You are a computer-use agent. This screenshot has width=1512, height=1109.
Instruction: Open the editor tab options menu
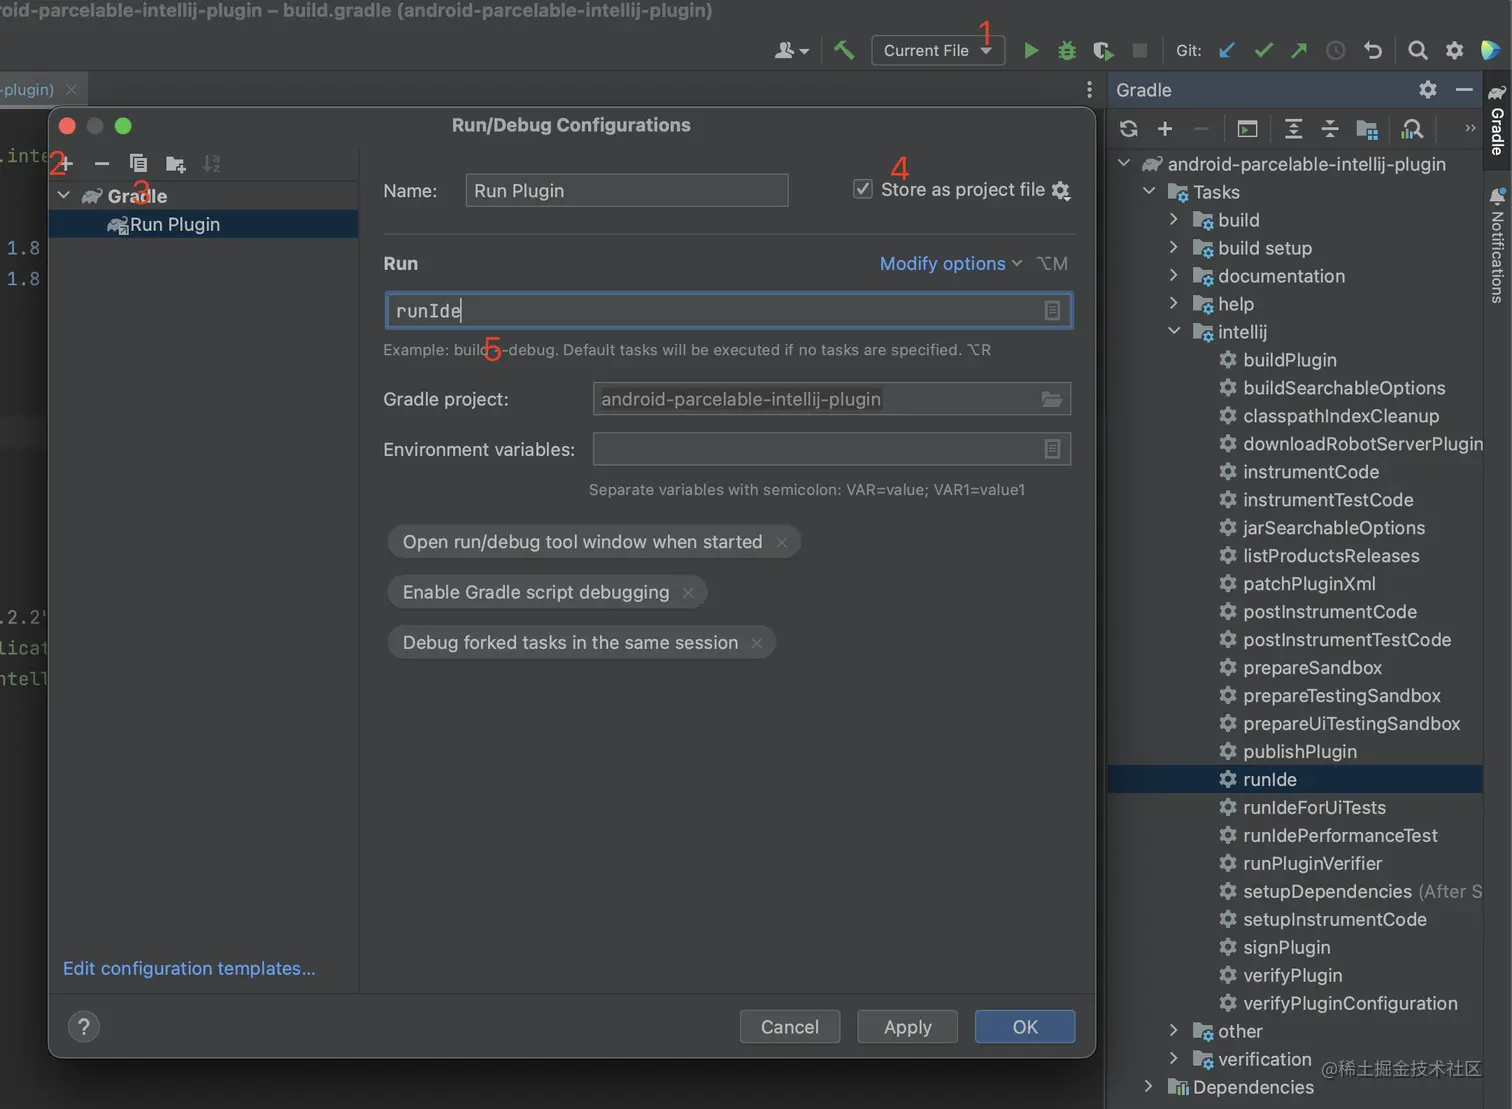pos(1089,90)
